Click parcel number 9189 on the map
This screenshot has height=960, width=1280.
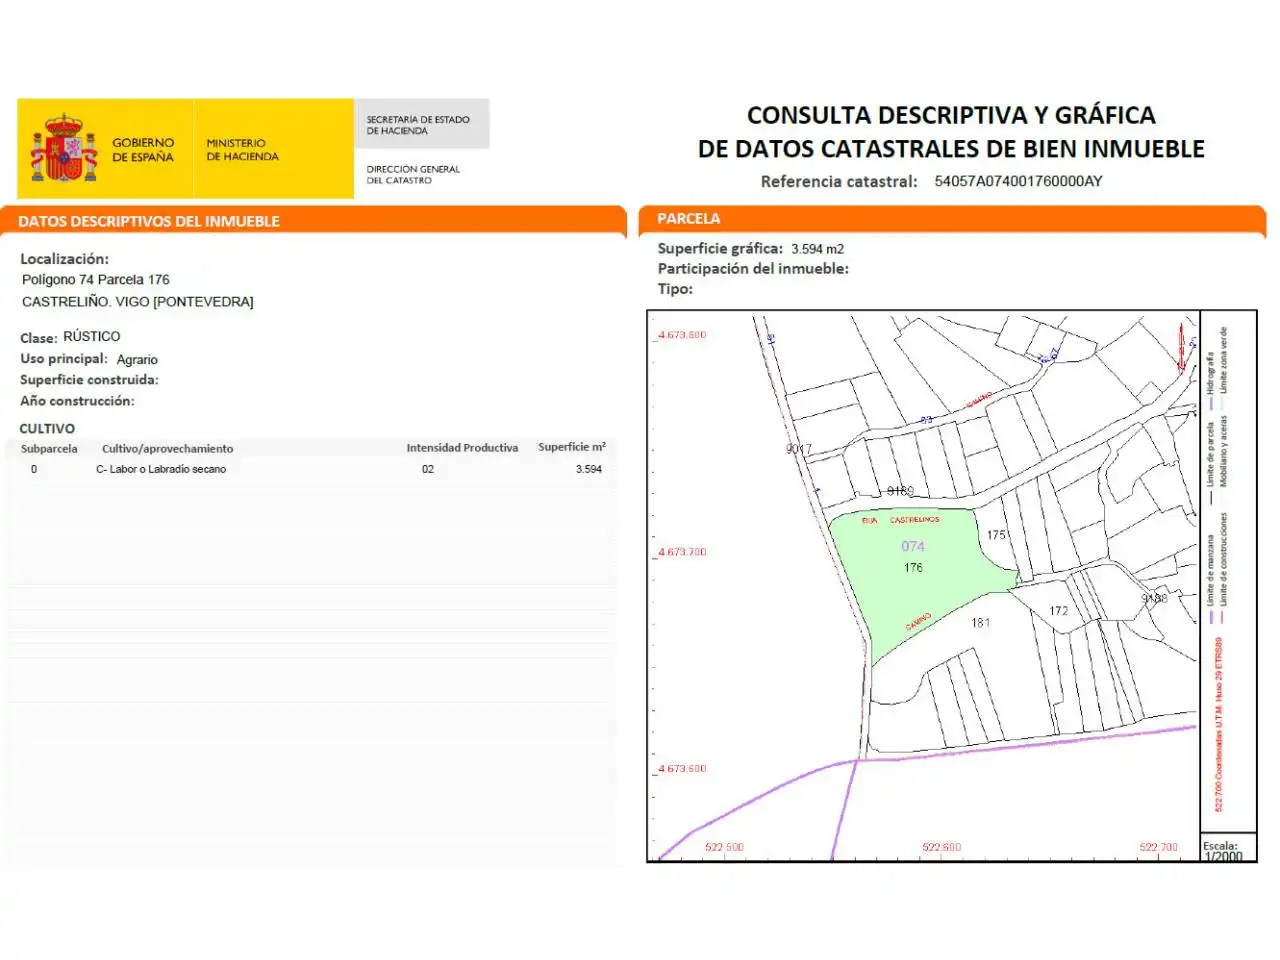900,491
